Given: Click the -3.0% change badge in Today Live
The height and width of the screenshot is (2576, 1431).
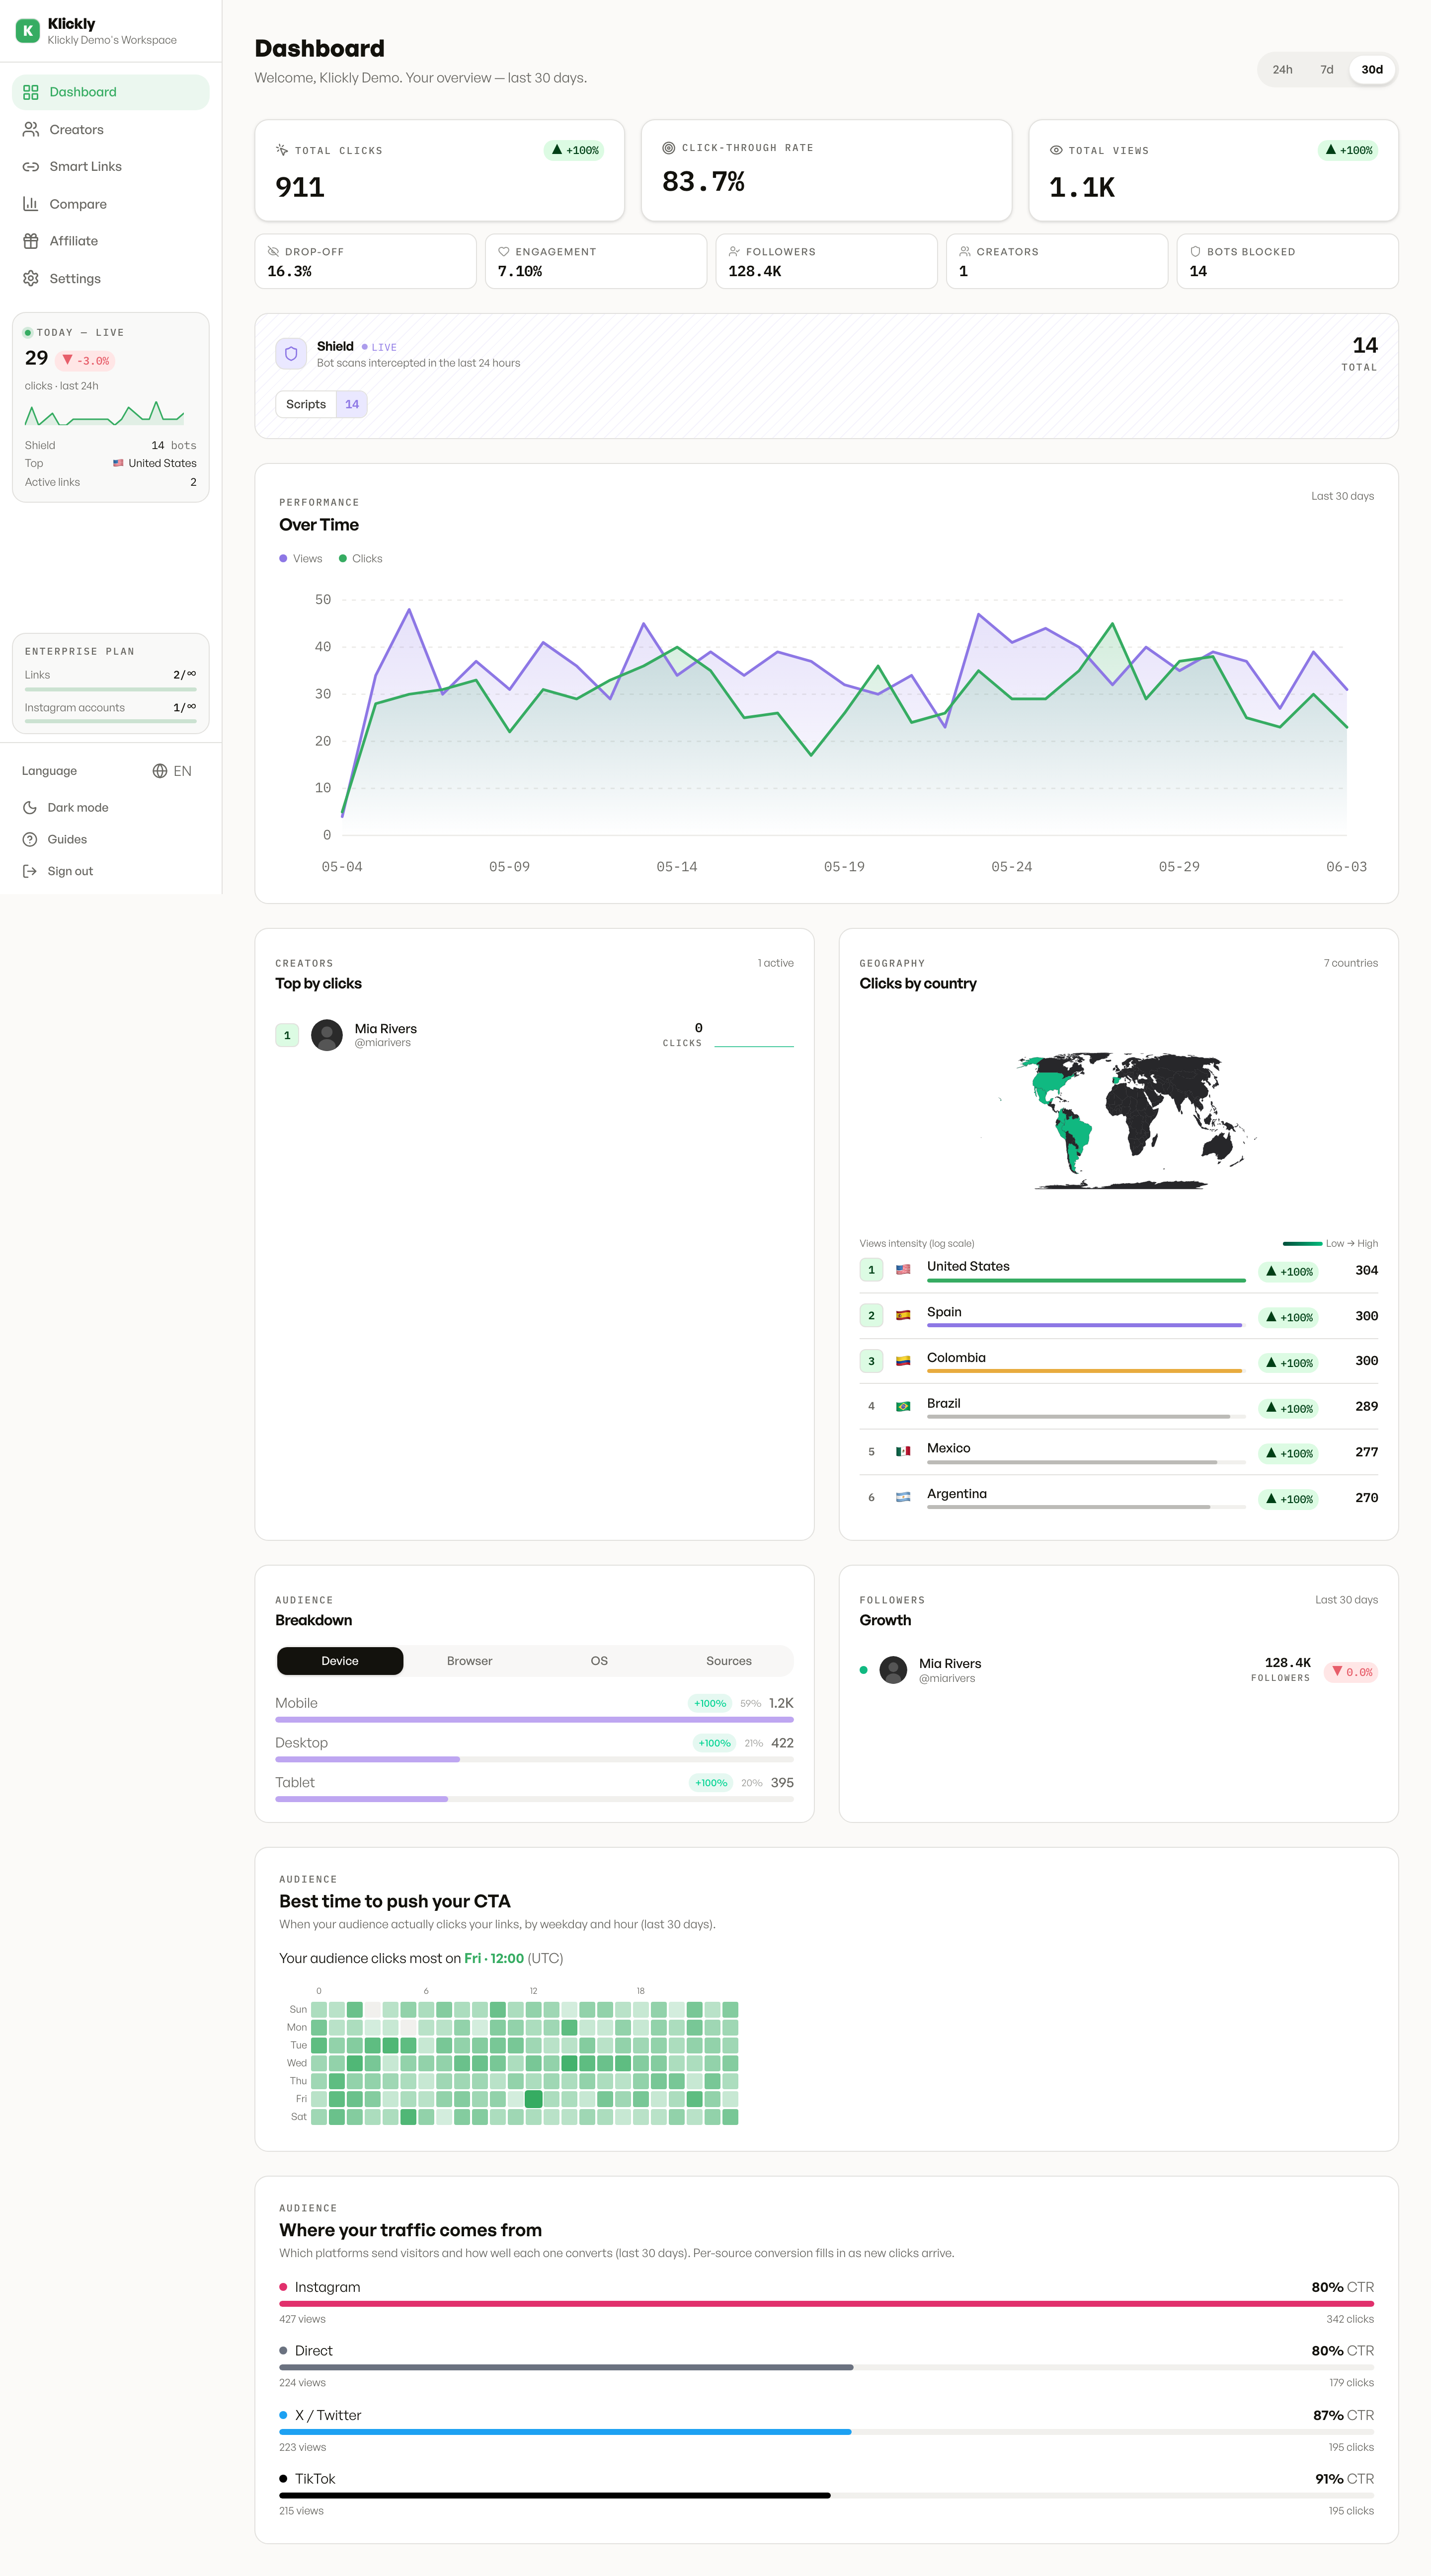Looking at the screenshot, I should coord(85,361).
